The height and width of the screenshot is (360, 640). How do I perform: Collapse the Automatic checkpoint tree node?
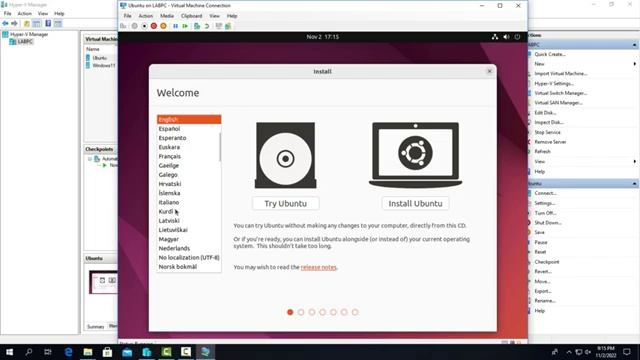pos(90,159)
